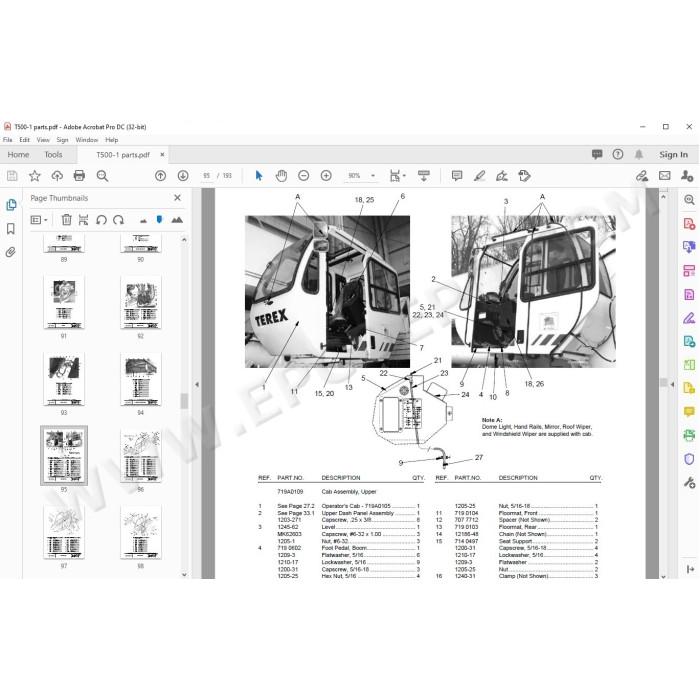The image size is (700, 700).
Task: Open Export PDF tool in right pane
Action: point(689,247)
